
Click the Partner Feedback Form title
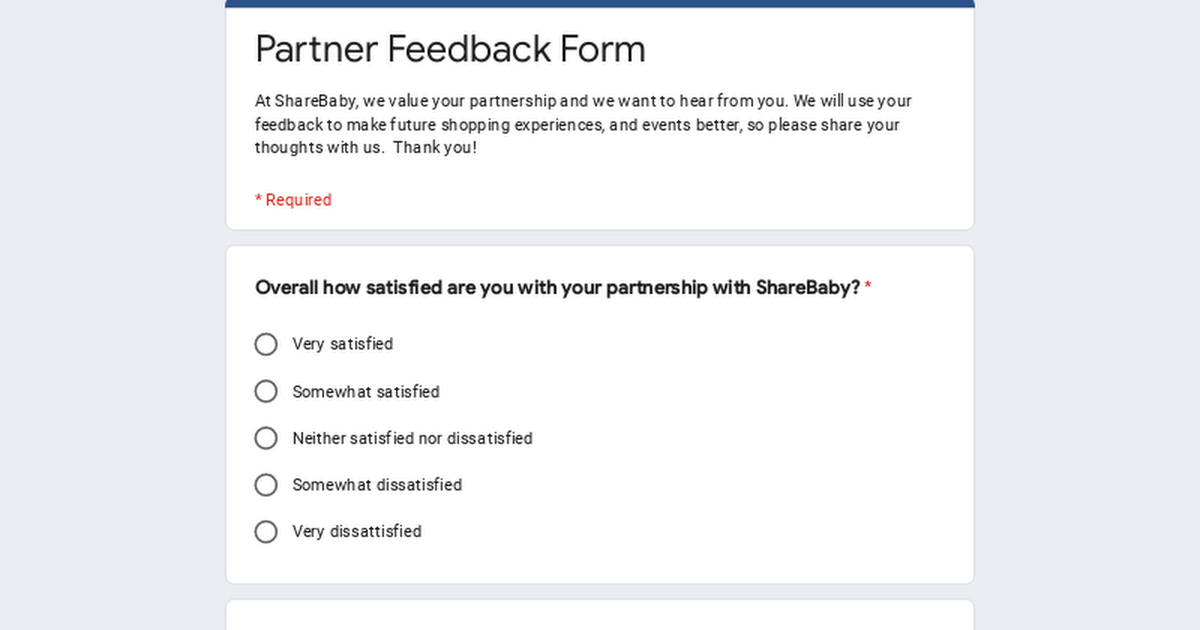[x=450, y=49]
